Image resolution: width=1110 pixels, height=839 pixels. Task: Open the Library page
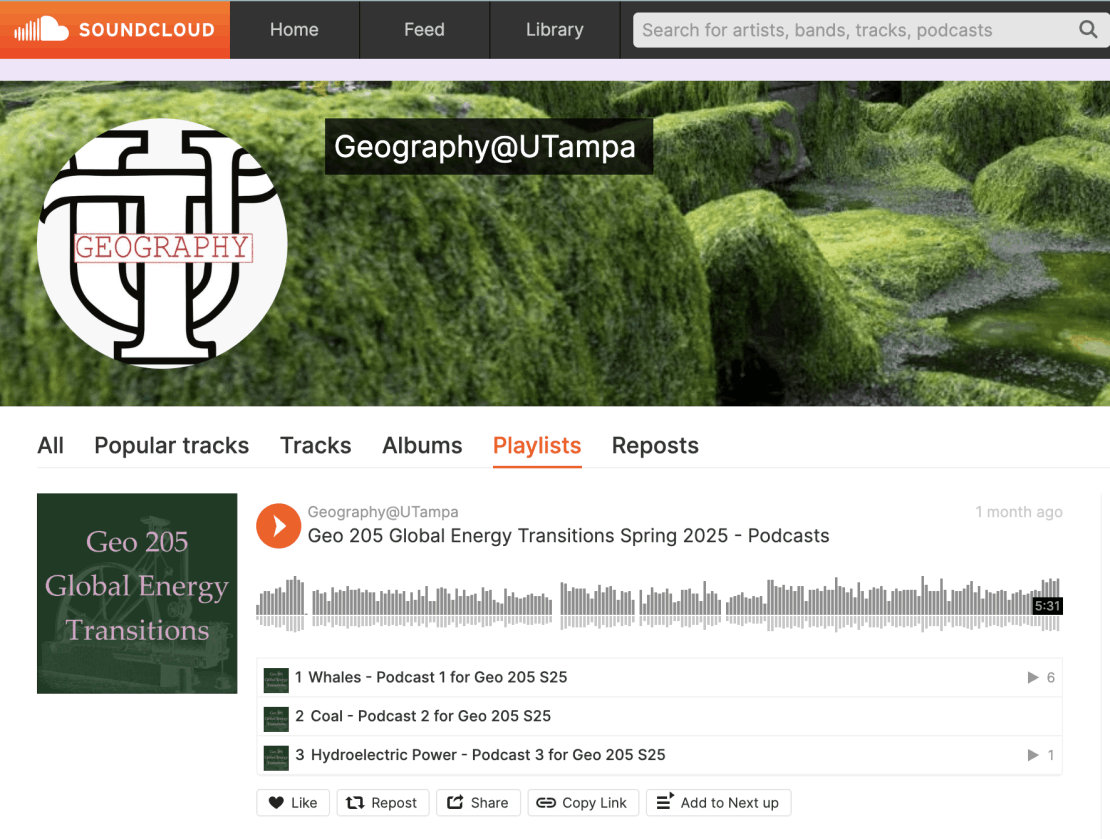554,30
